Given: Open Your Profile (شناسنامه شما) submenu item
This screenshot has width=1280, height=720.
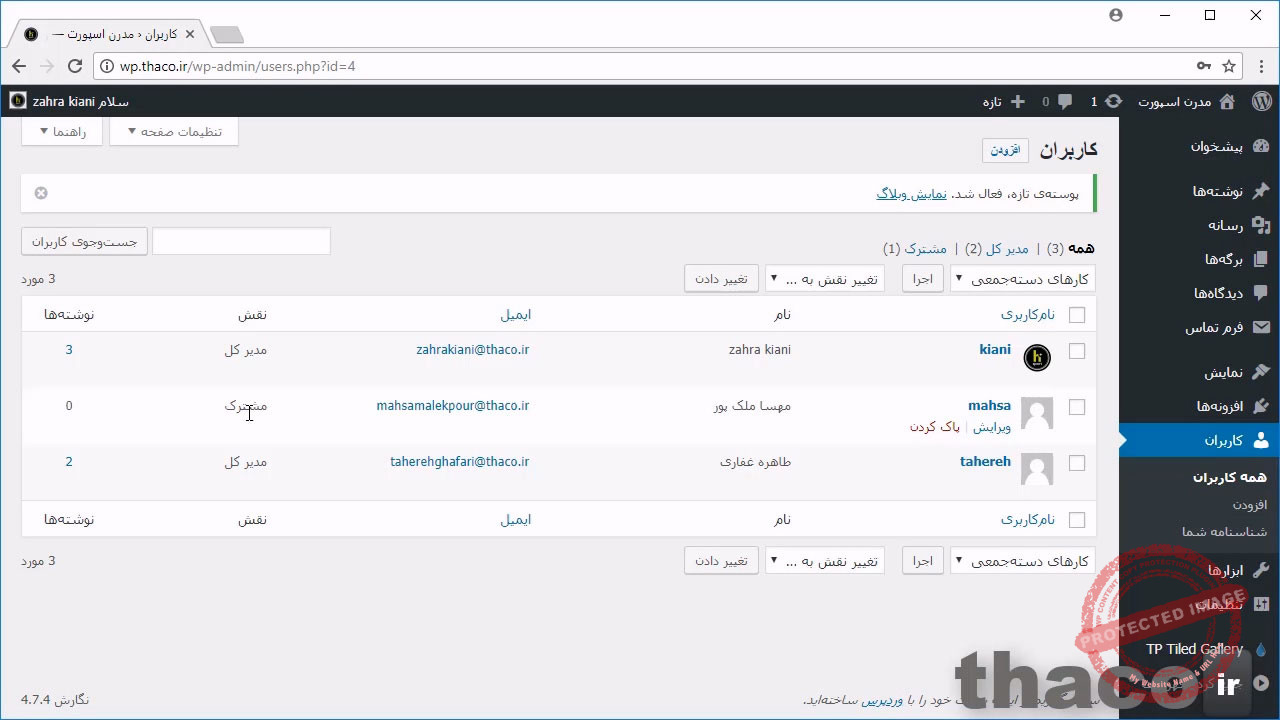Looking at the screenshot, I should tap(1224, 531).
